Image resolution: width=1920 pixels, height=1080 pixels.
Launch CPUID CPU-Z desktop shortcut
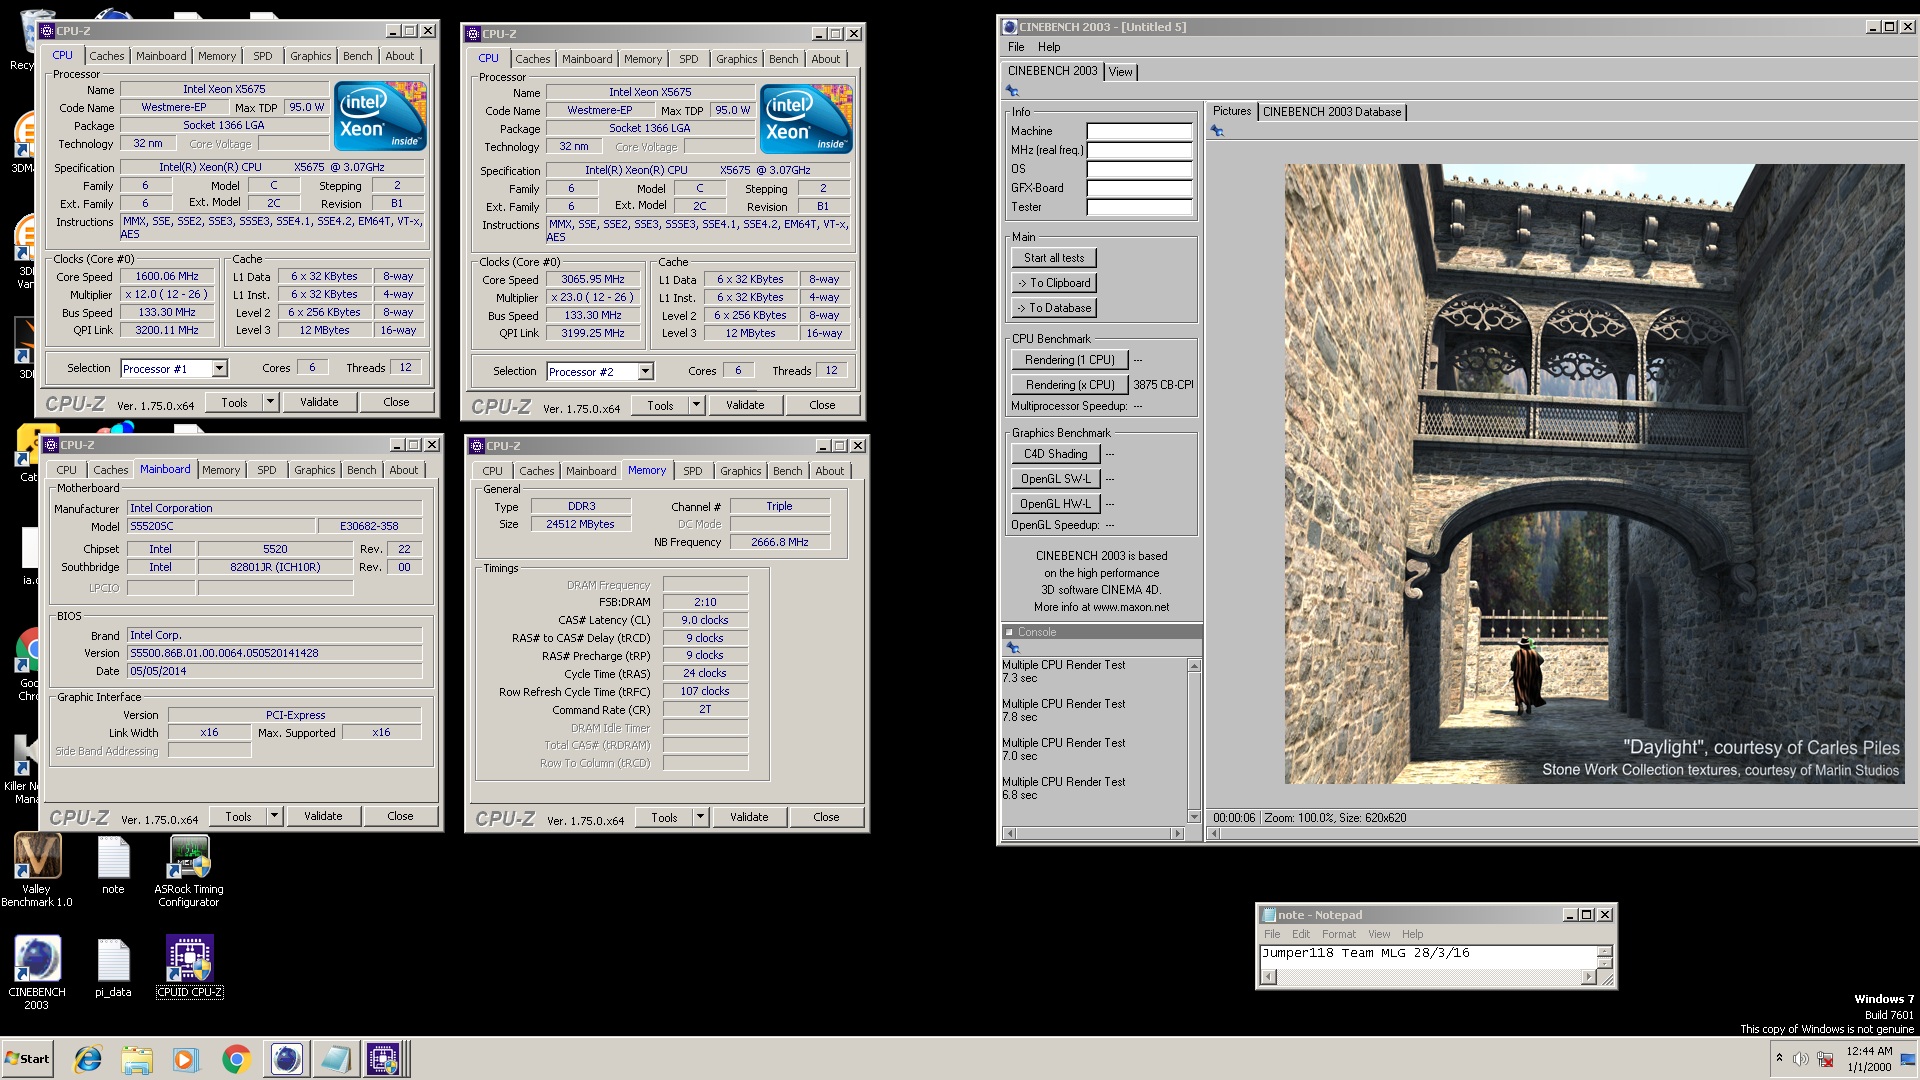coord(189,967)
